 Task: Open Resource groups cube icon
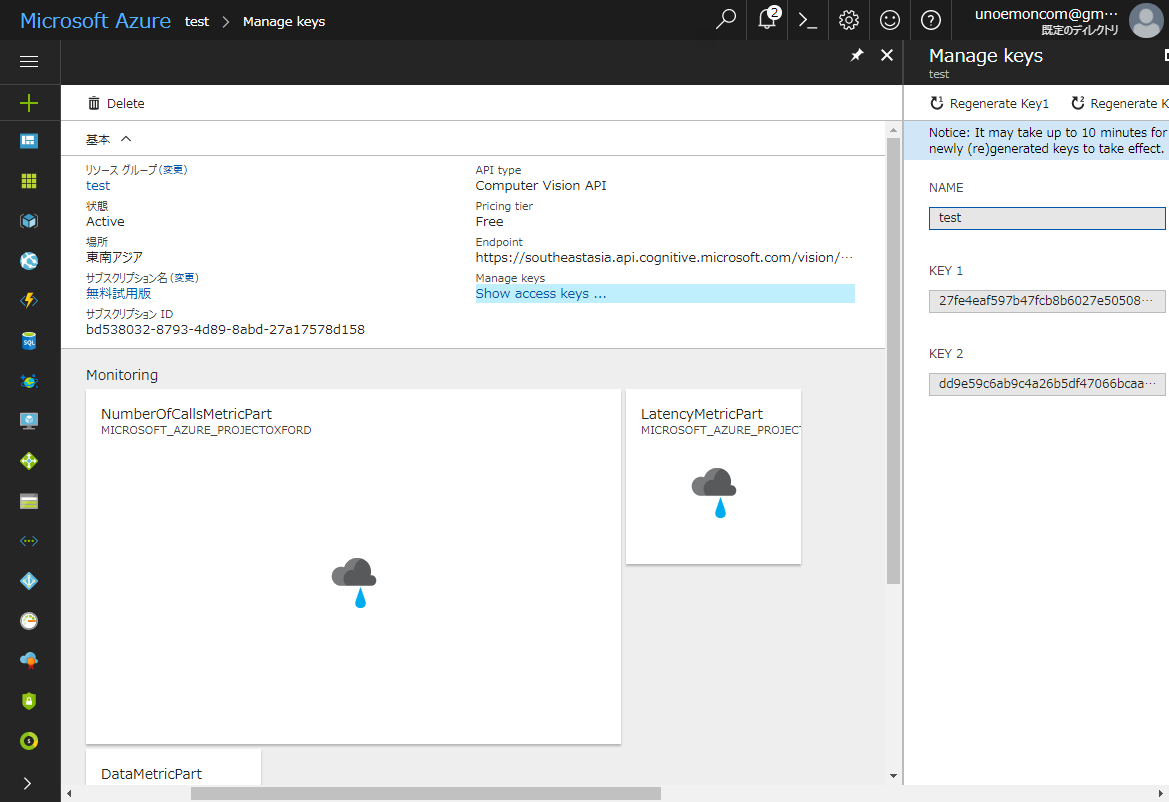[29, 221]
